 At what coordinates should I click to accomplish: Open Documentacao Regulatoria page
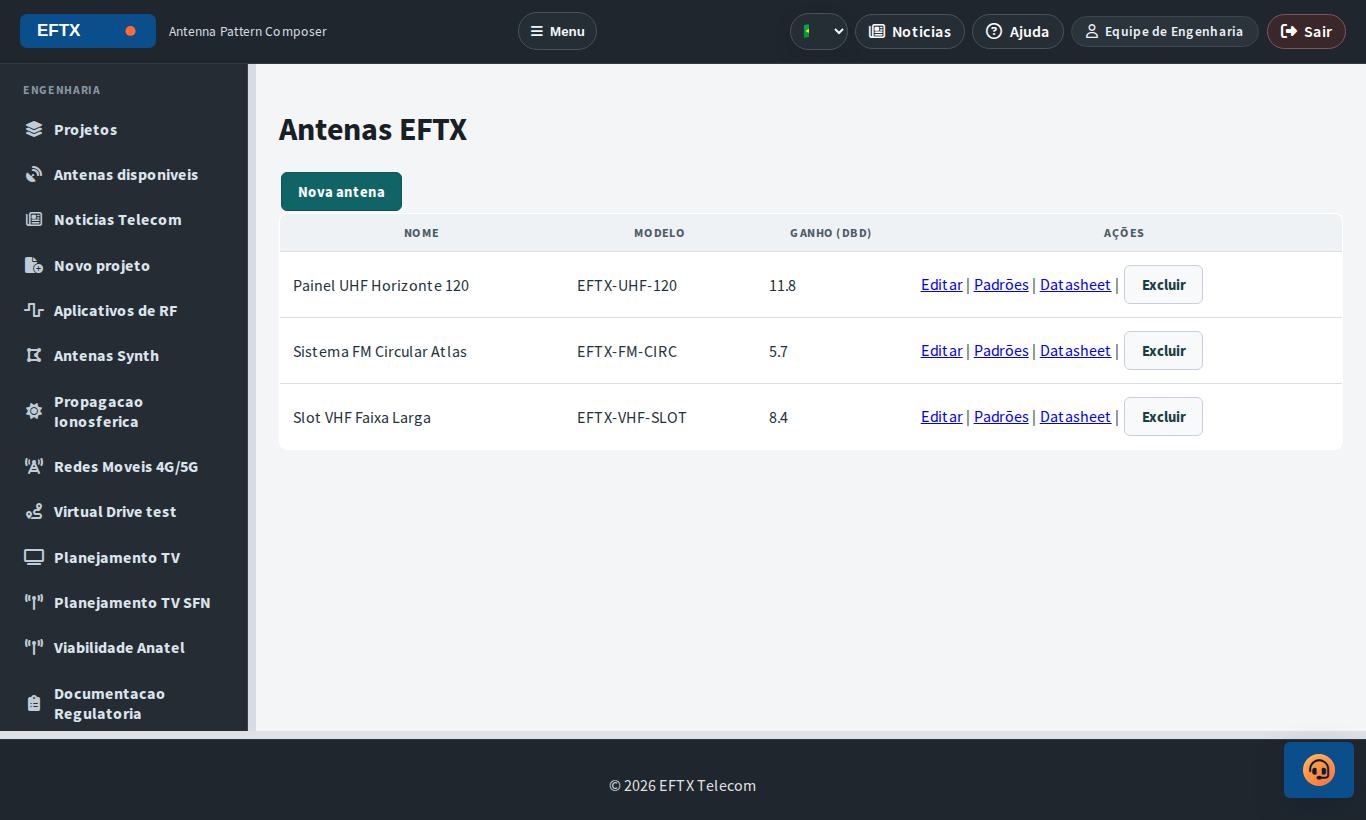124,703
